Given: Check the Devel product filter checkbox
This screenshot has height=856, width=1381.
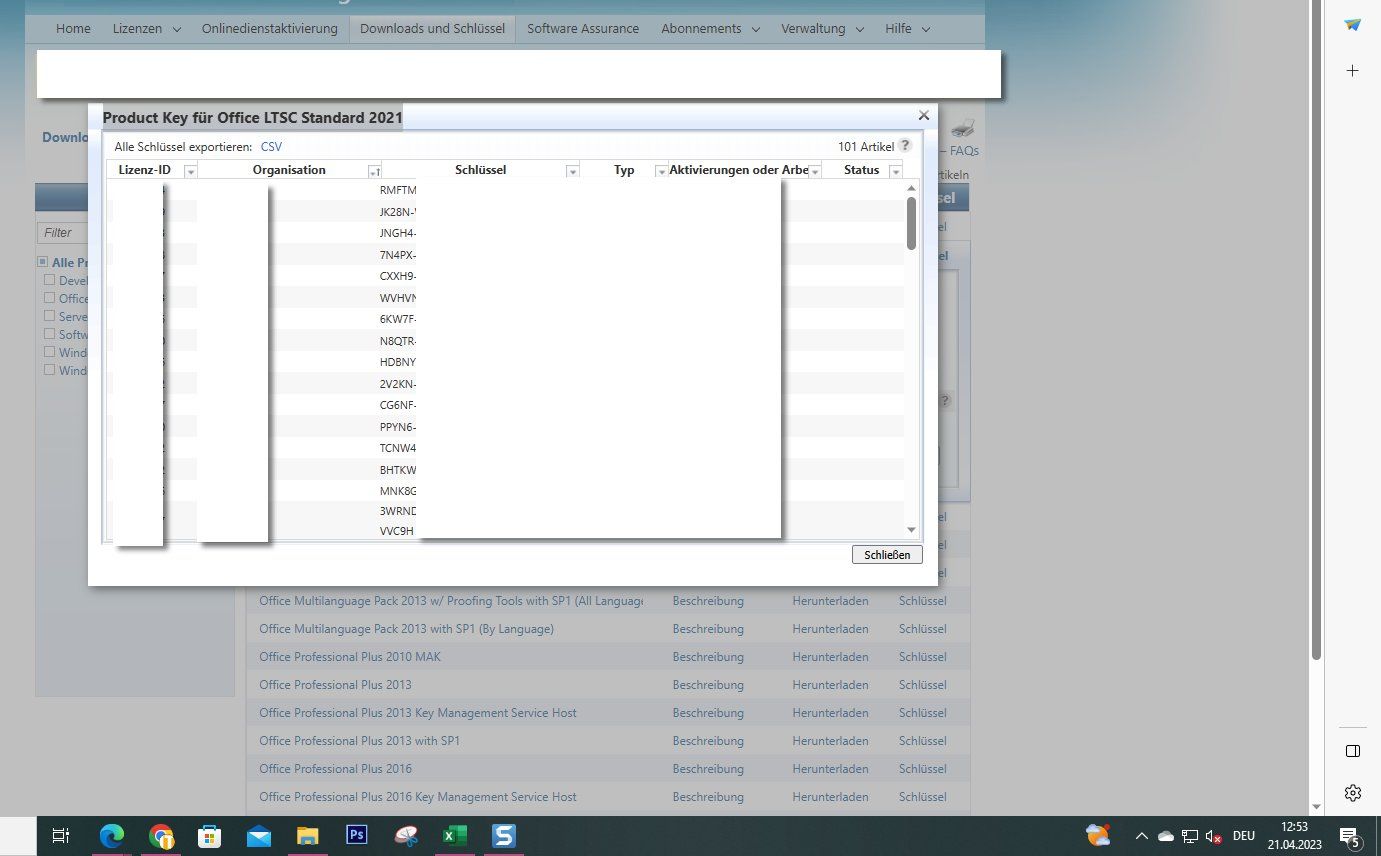Looking at the screenshot, I should tap(49, 280).
